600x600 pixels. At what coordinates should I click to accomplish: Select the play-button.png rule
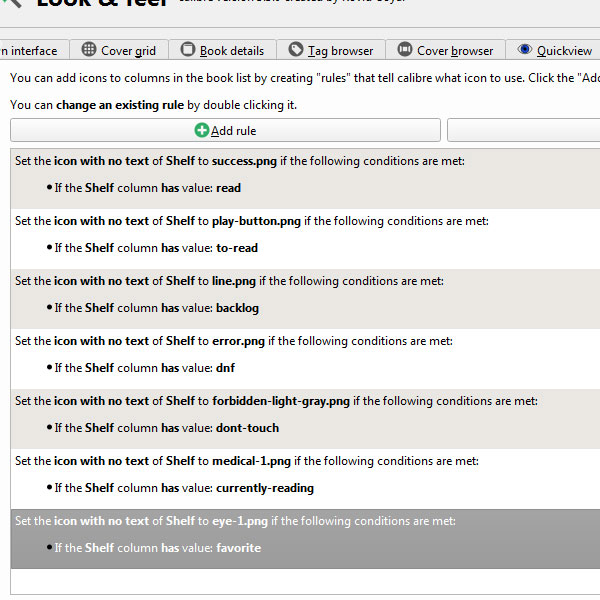point(305,239)
